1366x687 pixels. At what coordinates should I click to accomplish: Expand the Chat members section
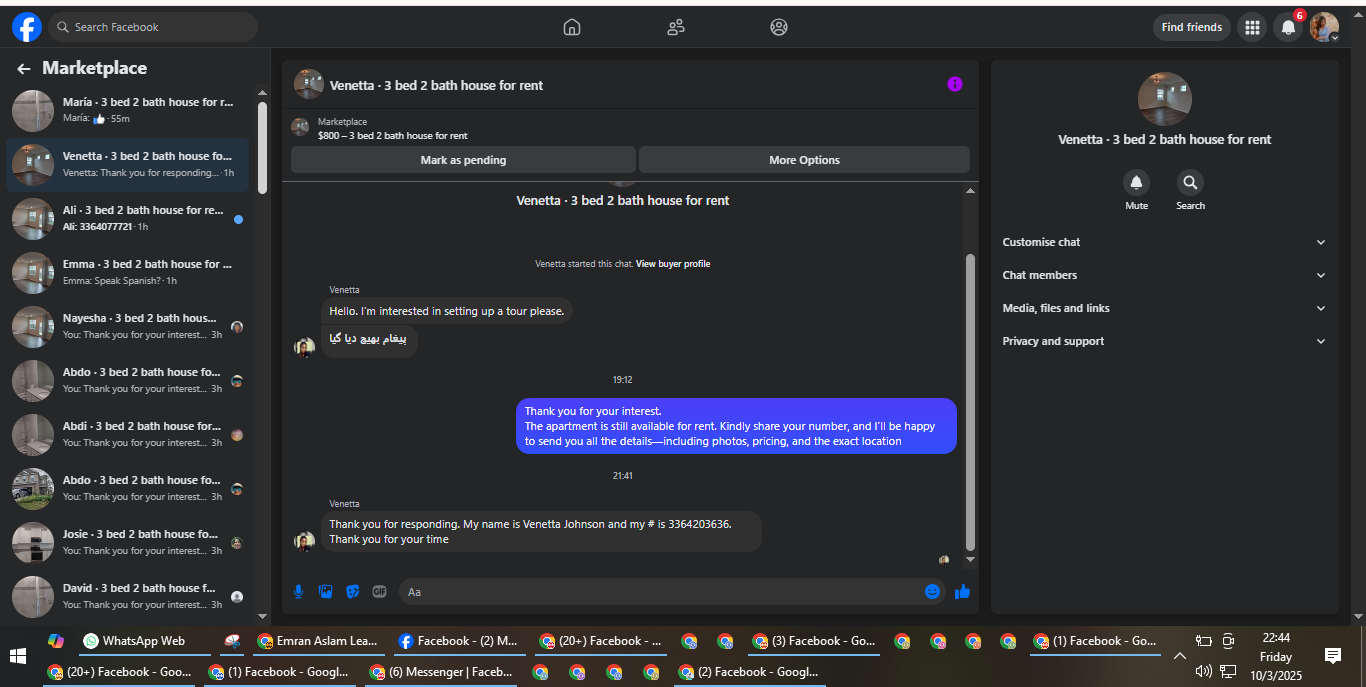point(1165,275)
